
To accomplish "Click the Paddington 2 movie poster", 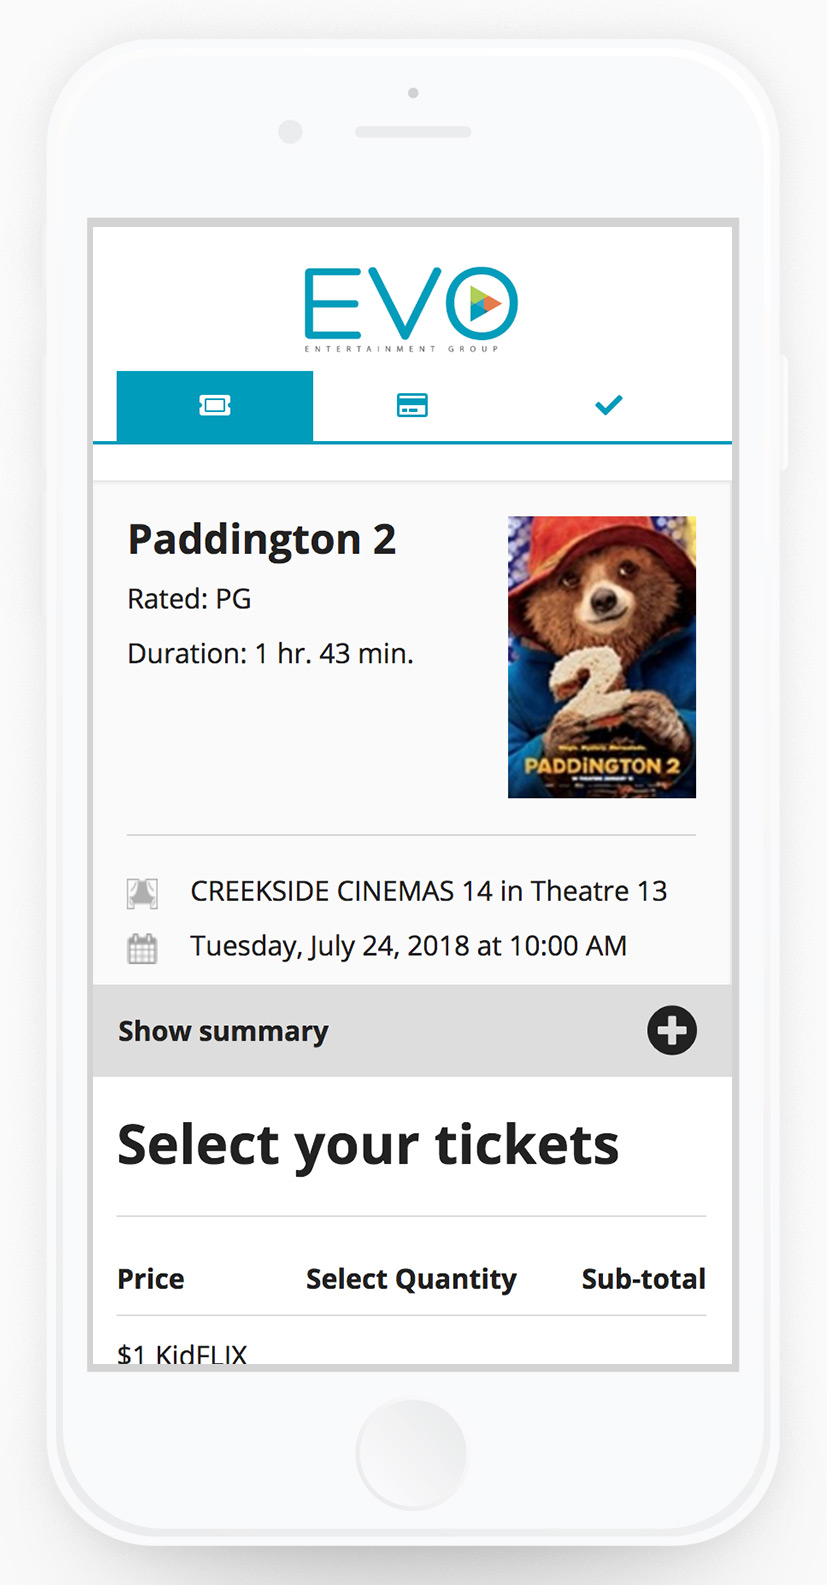I will (x=601, y=656).
